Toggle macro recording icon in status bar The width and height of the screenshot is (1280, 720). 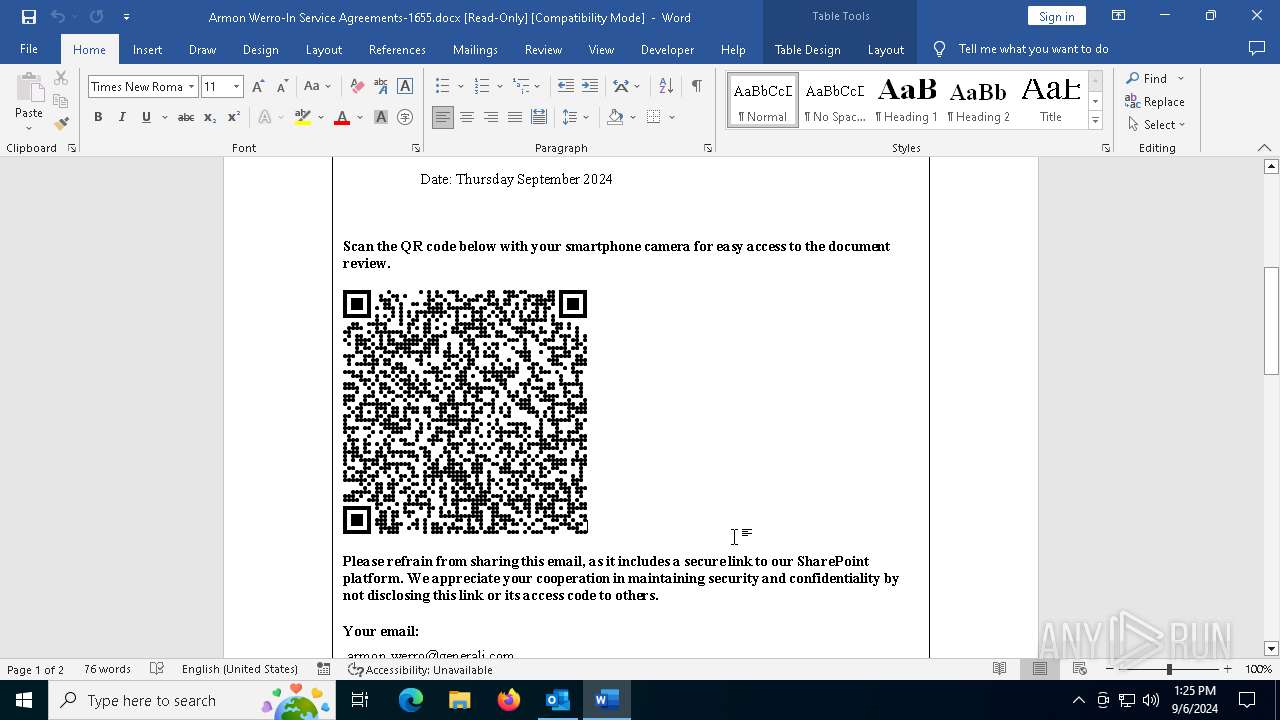click(323, 669)
